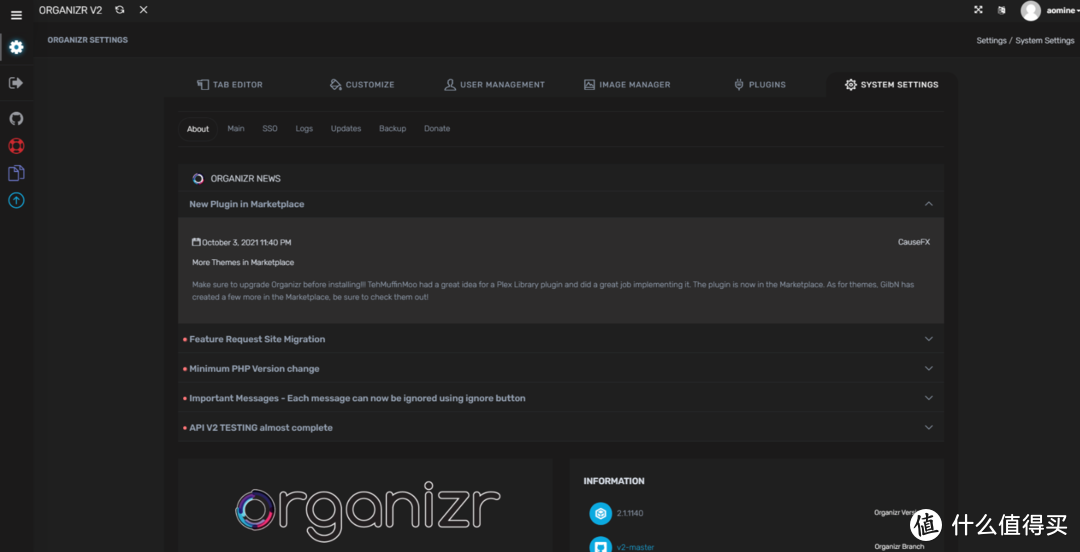Open the settings gear in the sidebar
Image resolution: width=1080 pixels, height=552 pixels.
click(16, 47)
